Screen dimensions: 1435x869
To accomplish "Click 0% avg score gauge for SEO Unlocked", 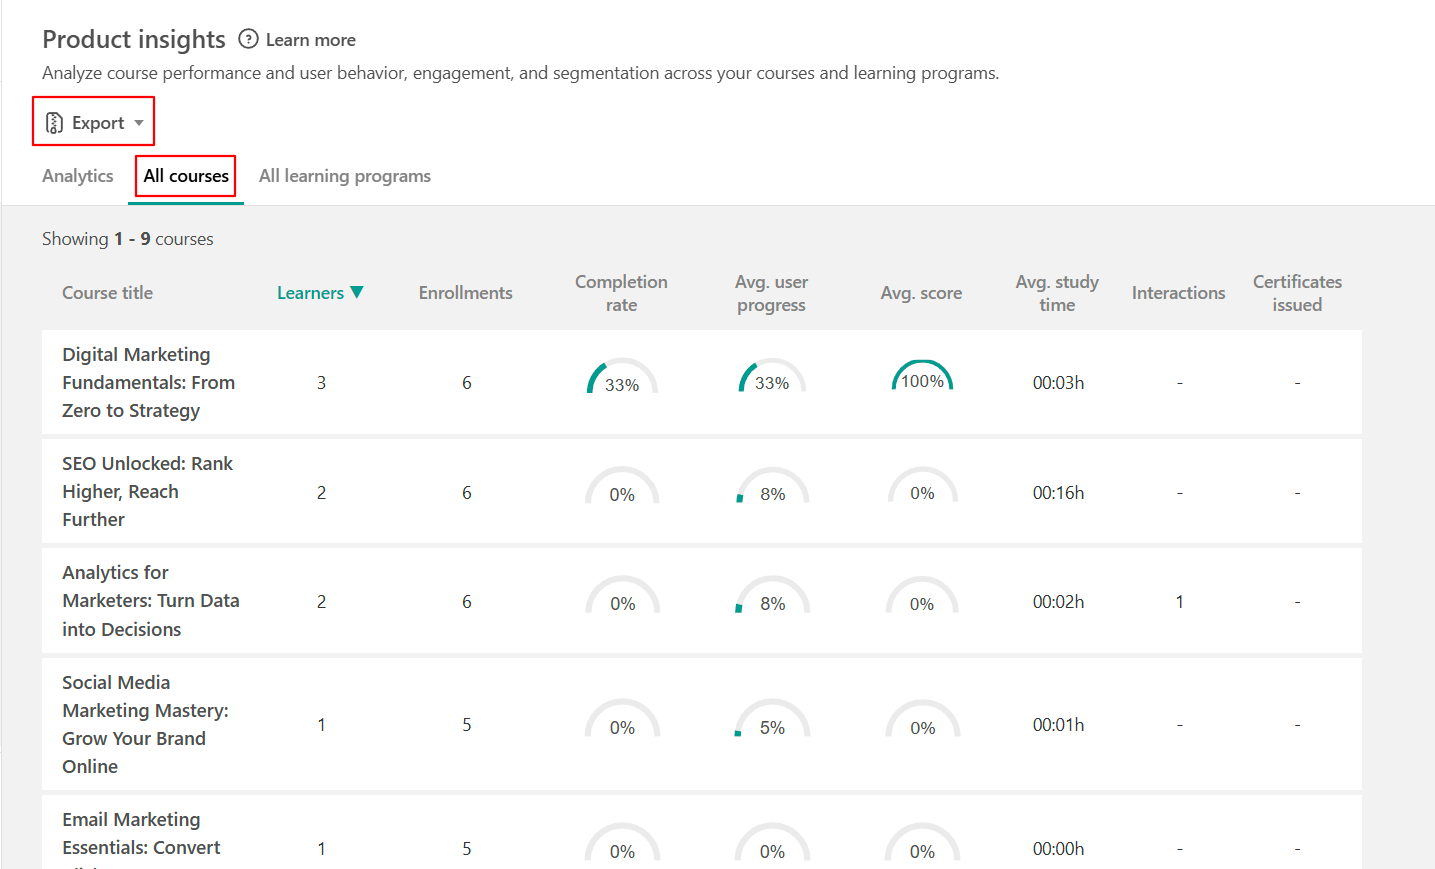I will click(922, 487).
